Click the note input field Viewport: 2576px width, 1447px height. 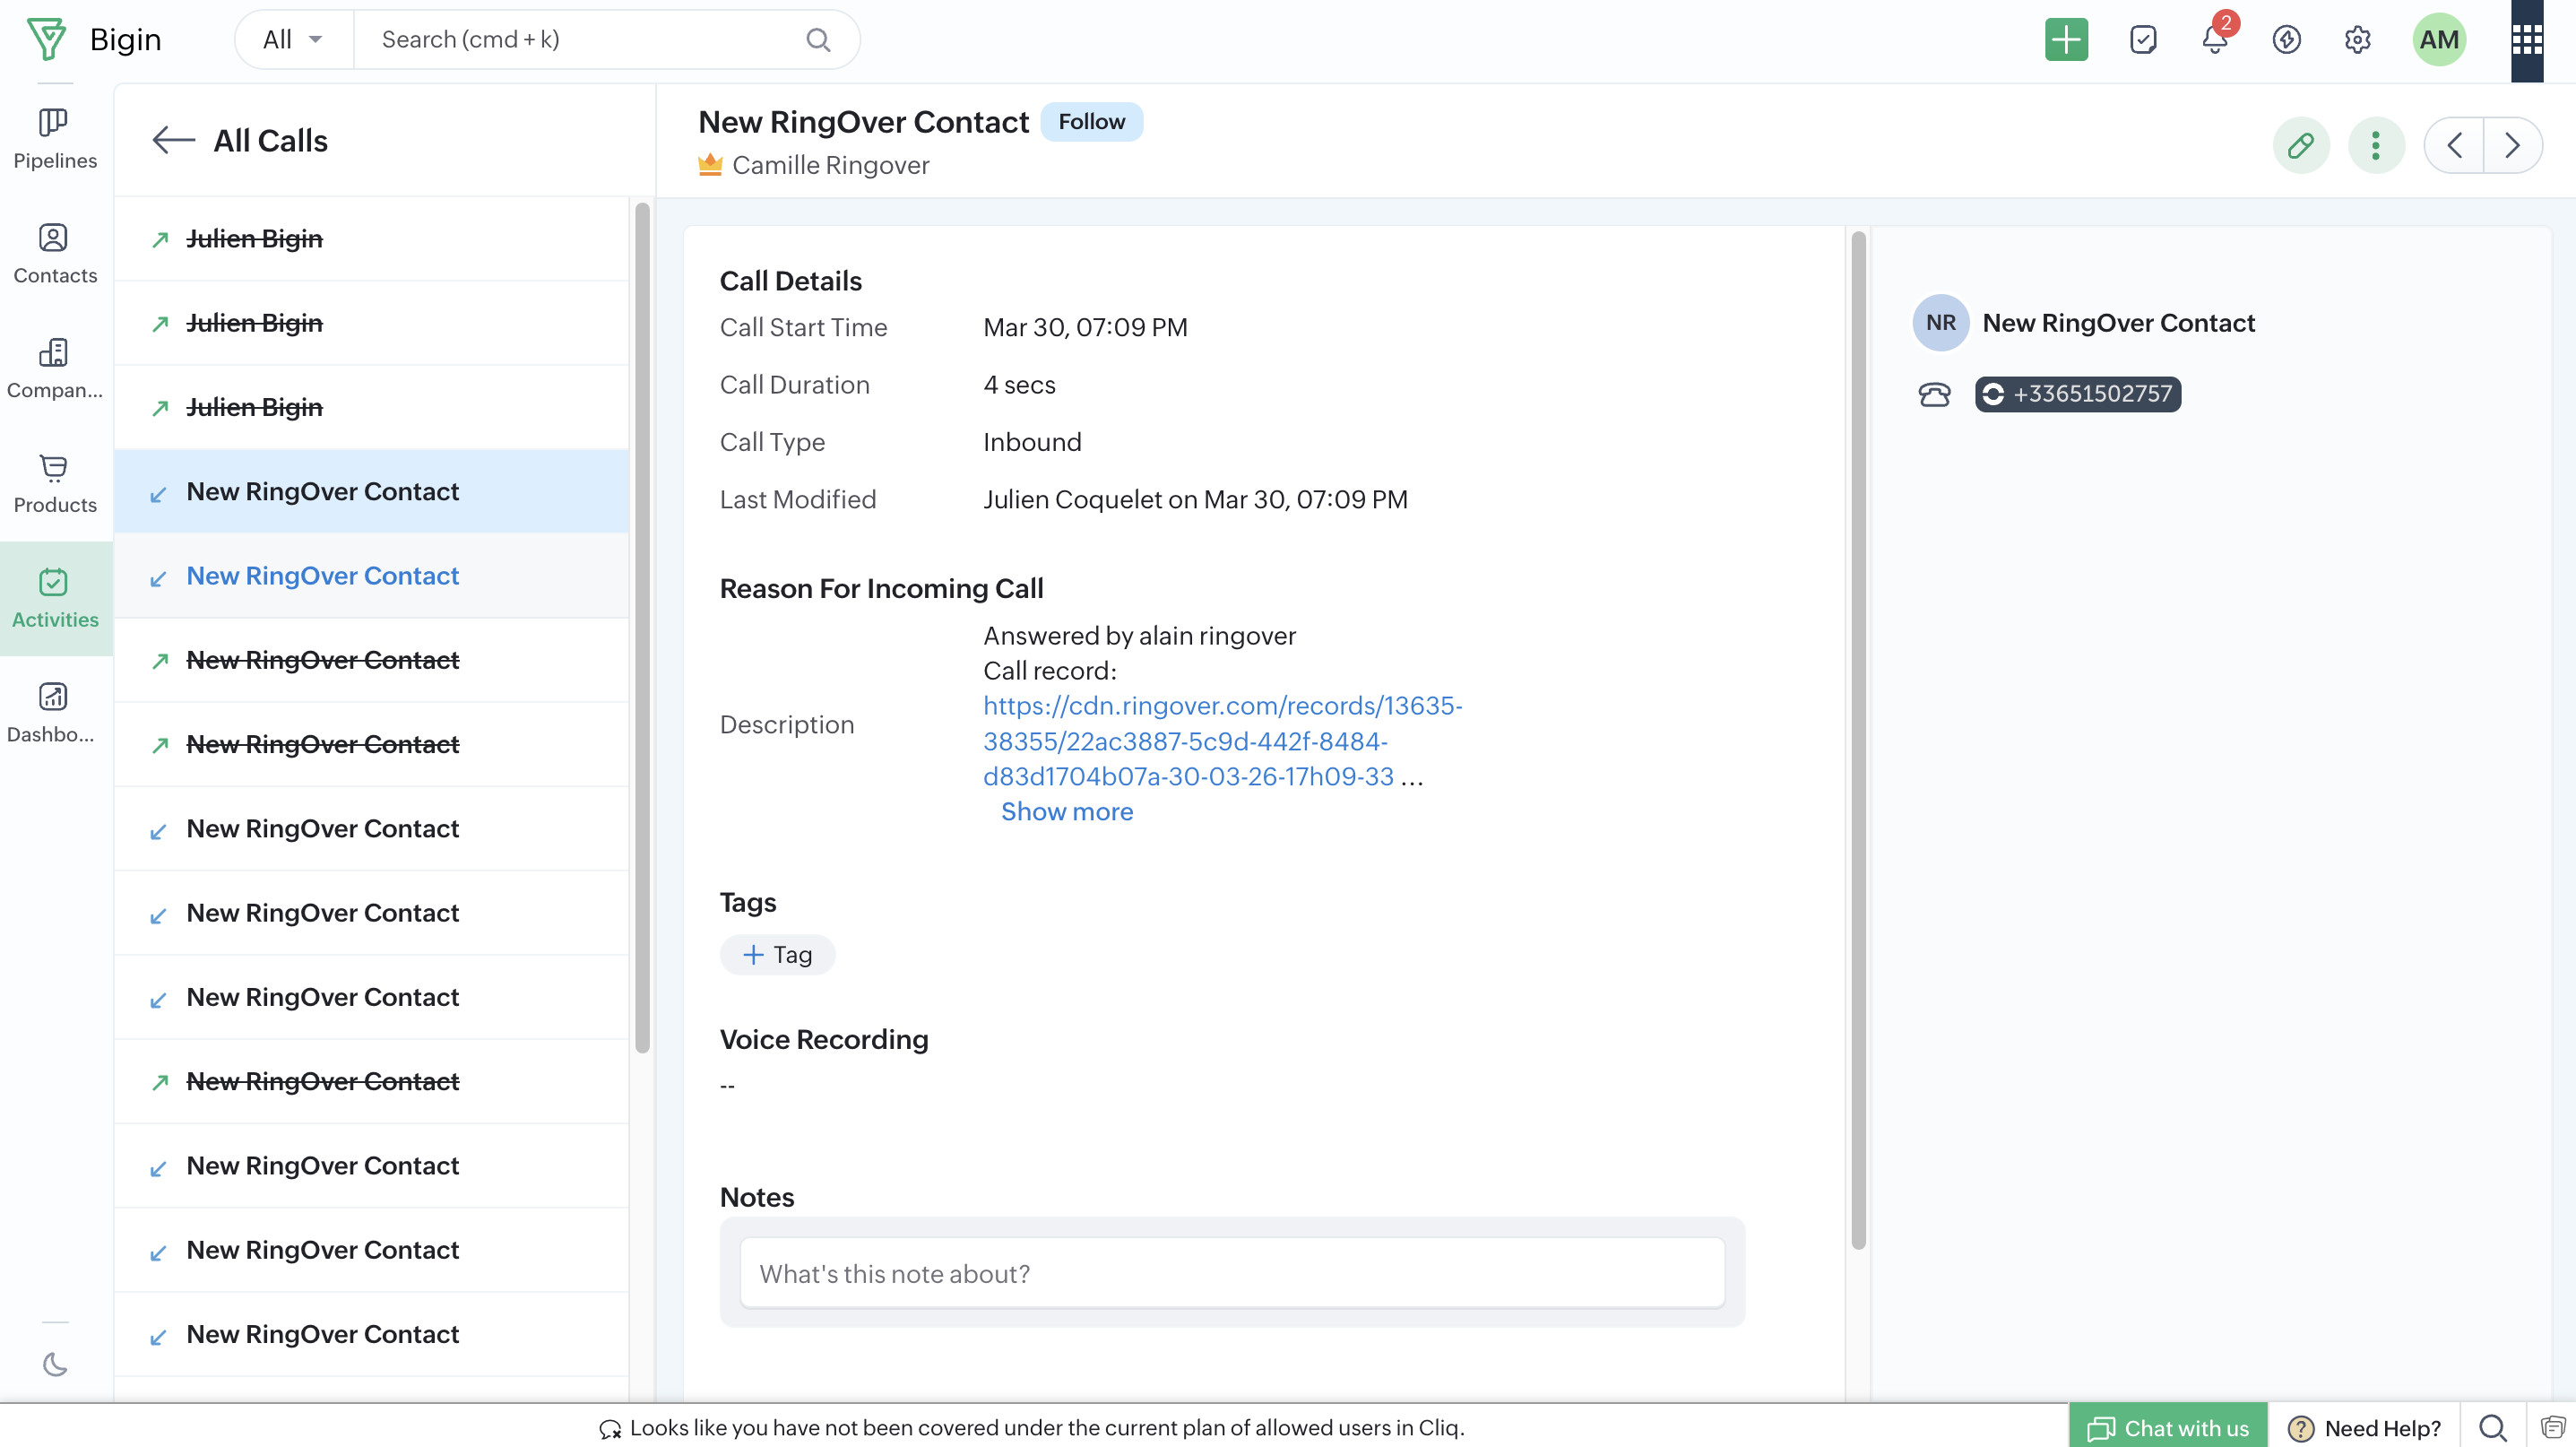click(x=1231, y=1273)
